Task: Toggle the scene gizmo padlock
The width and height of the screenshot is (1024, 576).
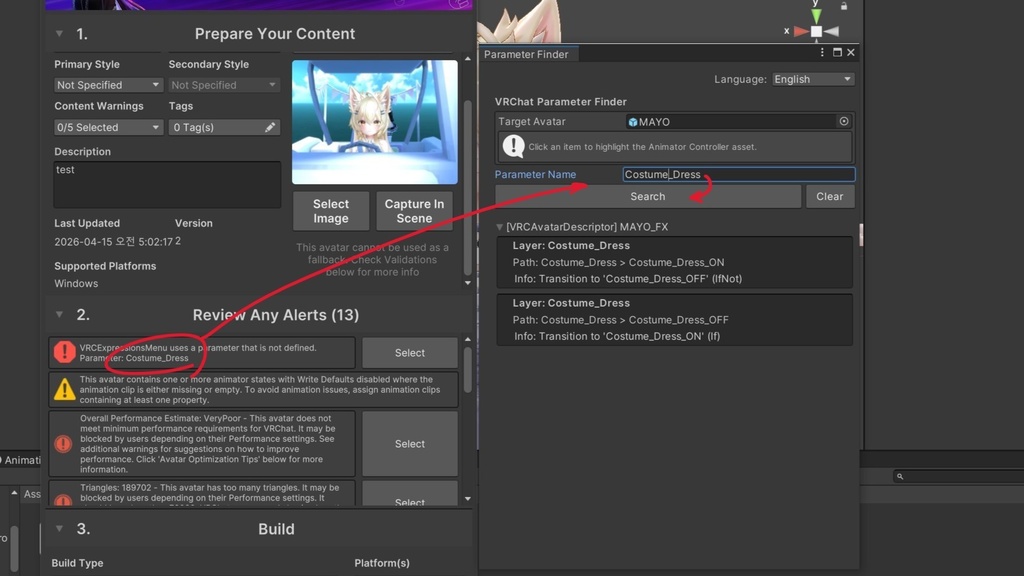Action: click(843, 8)
